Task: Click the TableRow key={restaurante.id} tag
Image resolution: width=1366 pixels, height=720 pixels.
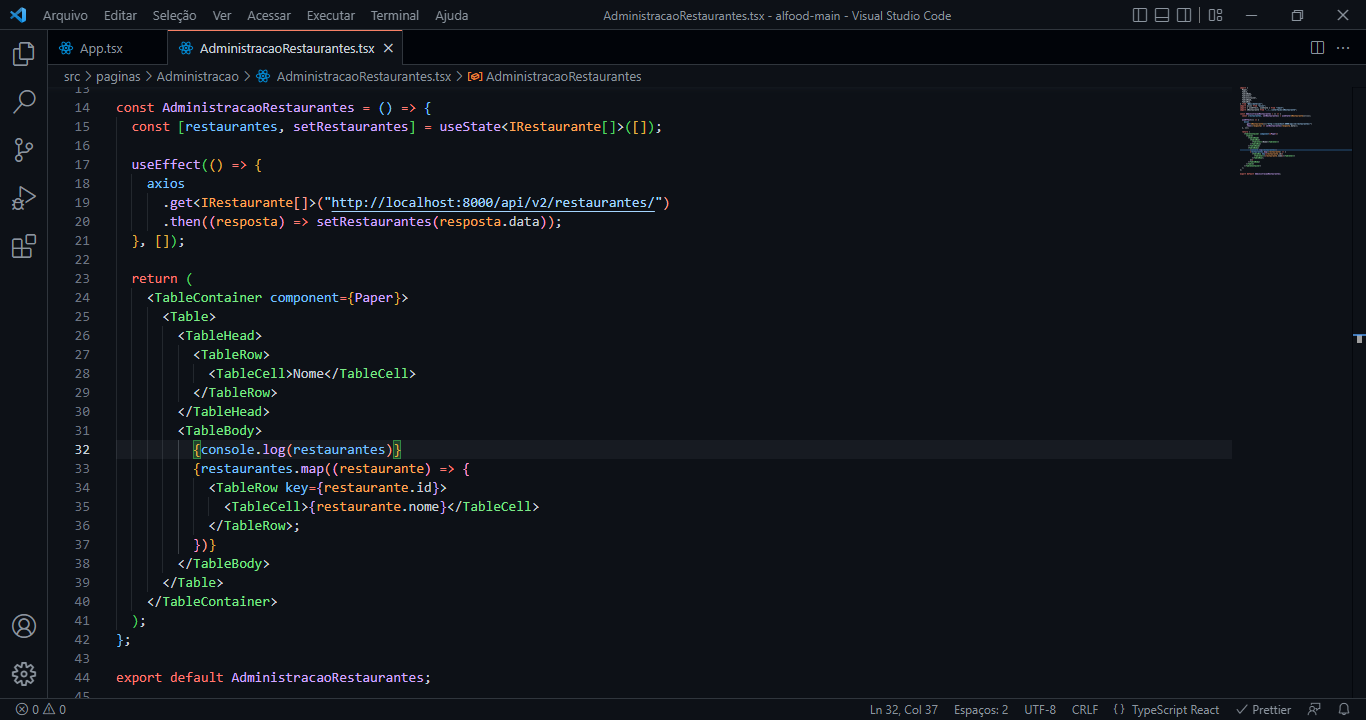Action: [328, 488]
